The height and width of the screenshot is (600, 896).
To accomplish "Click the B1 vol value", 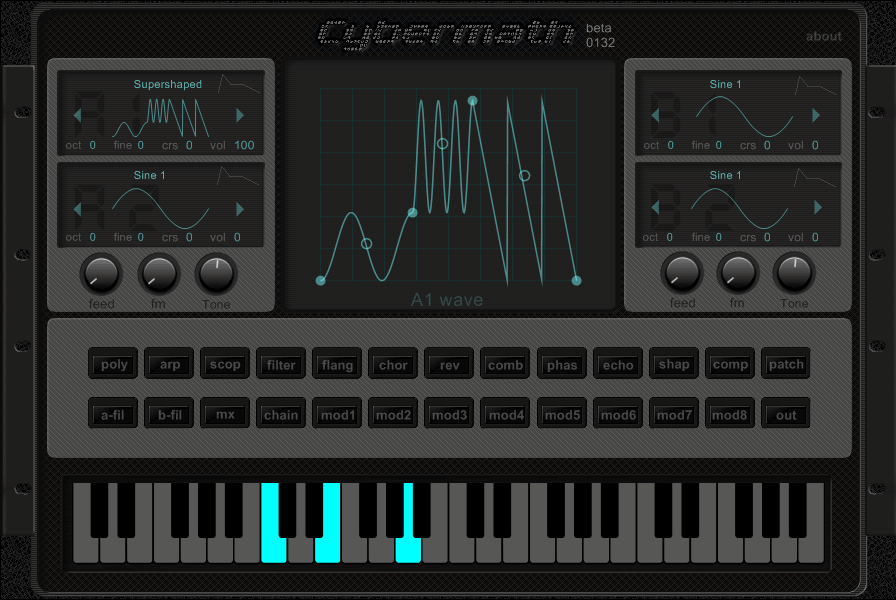I will (815, 145).
